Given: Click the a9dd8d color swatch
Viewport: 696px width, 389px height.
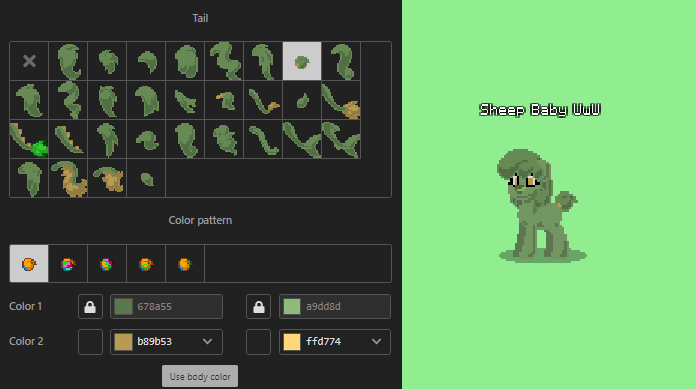Looking at the screenshot, I should (x=292, y=306).
